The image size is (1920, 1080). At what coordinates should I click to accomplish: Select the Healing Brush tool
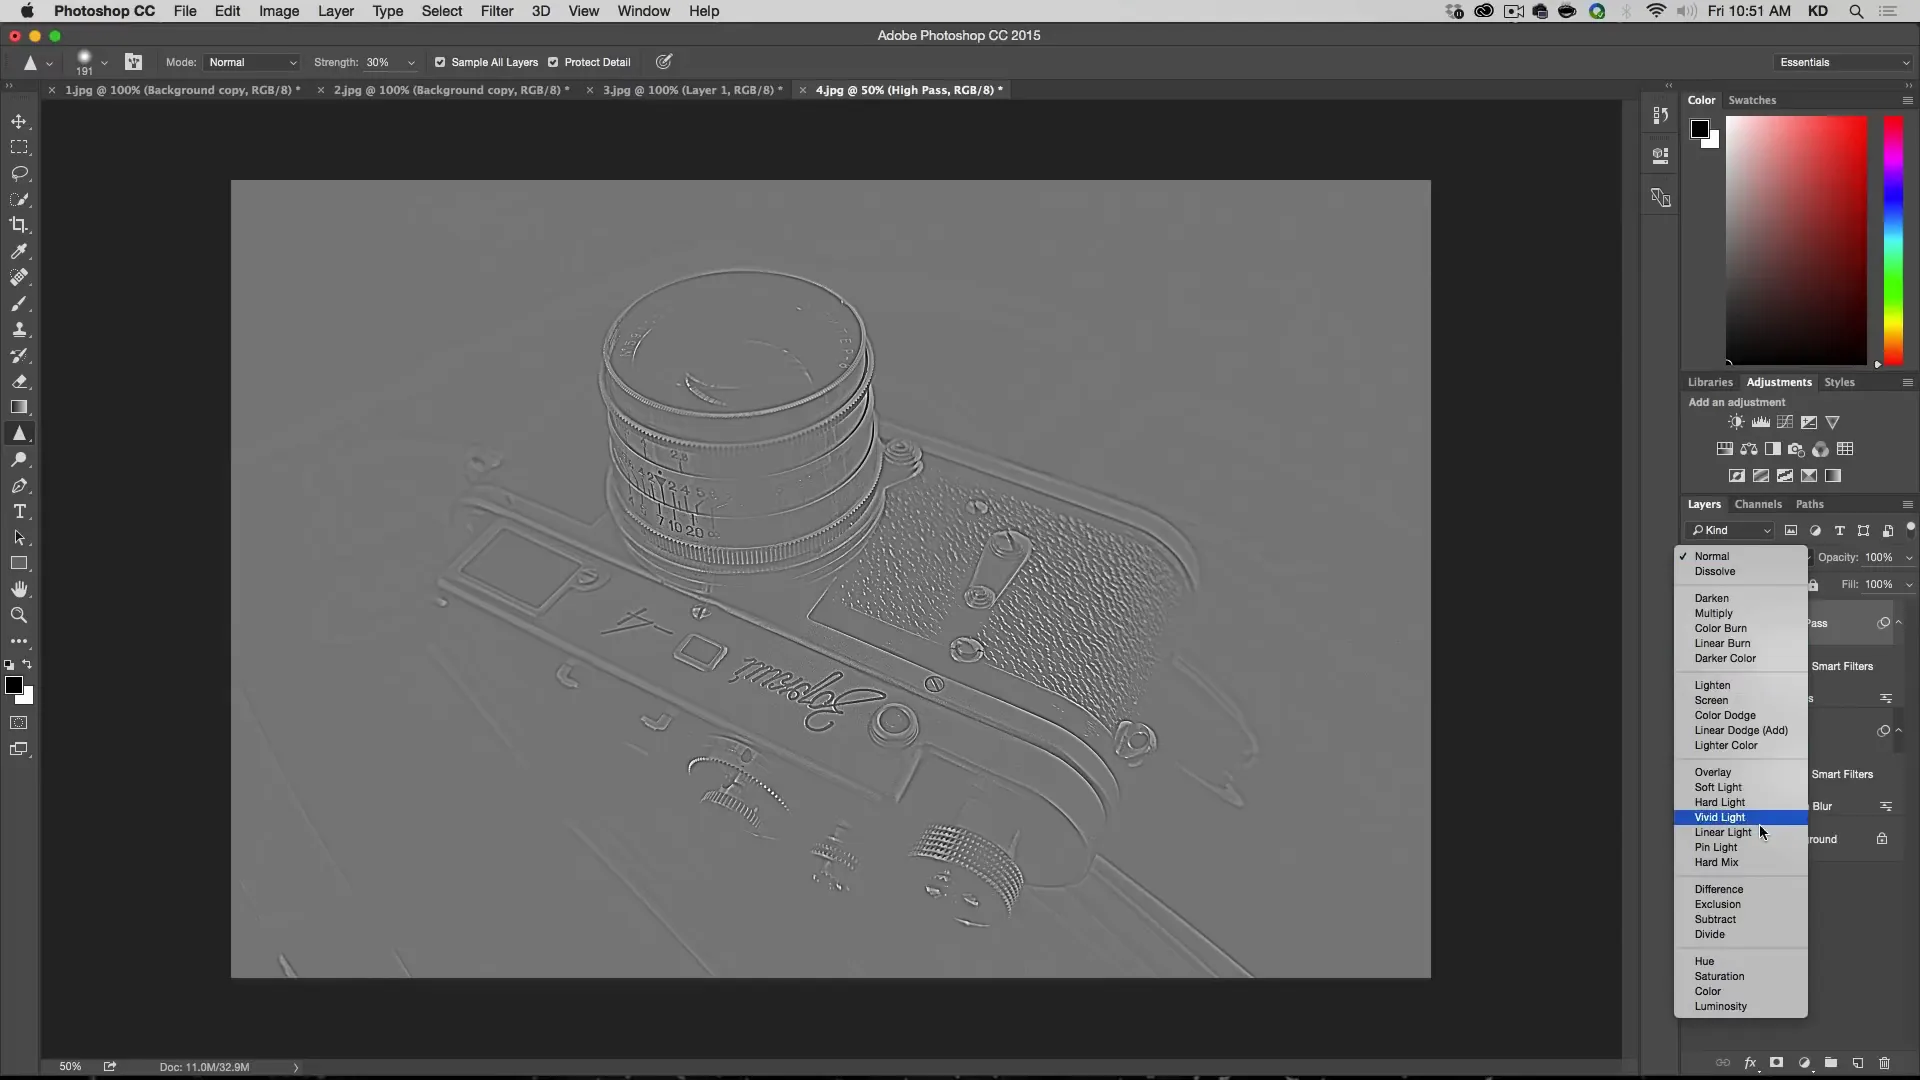point(20,277)
